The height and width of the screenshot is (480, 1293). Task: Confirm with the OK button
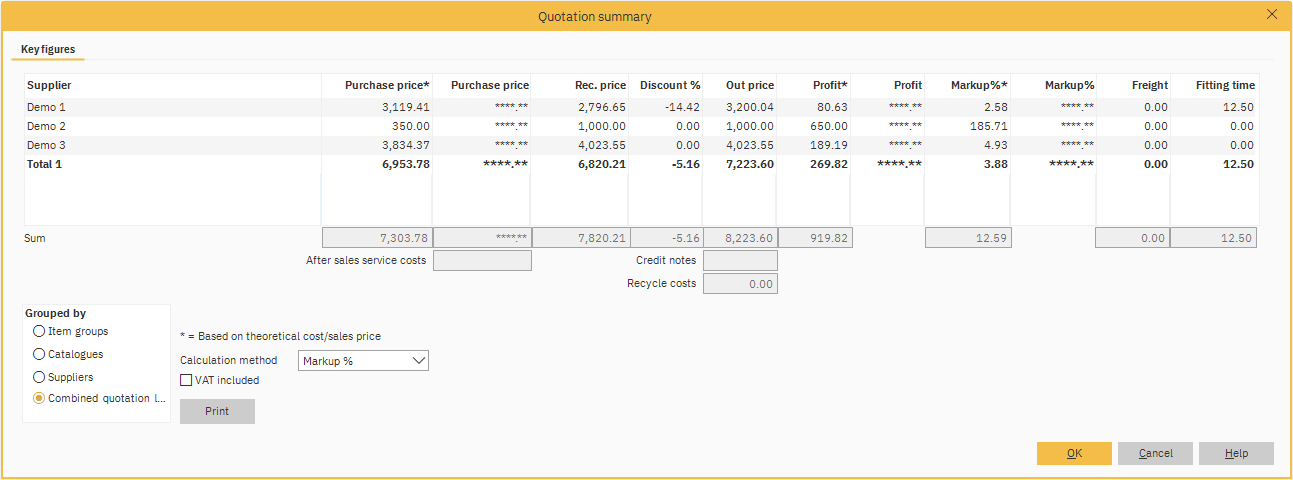[x=1074, y=453]
